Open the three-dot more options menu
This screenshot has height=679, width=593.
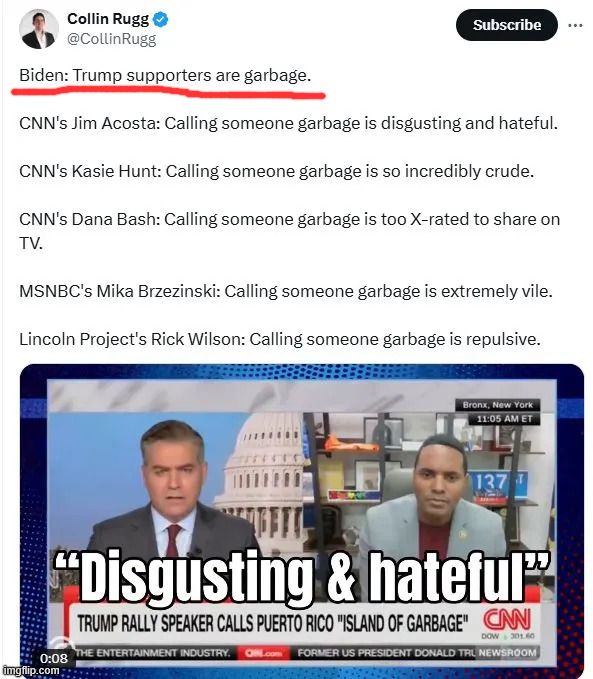(575, 26)
